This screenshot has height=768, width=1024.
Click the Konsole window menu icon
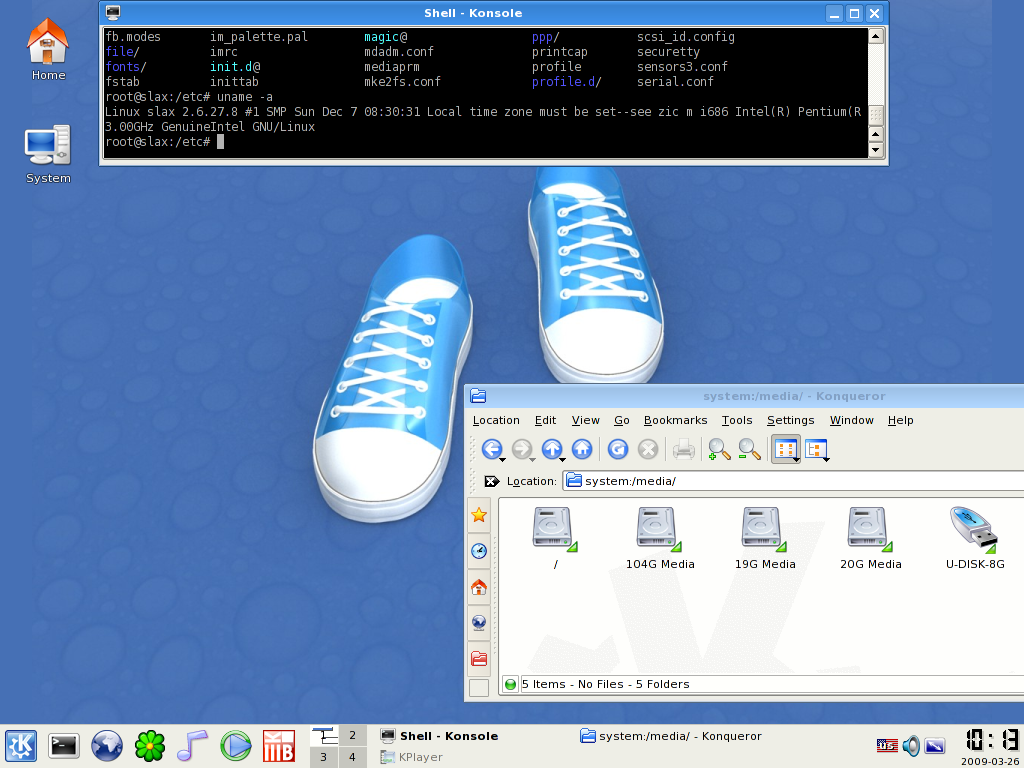[x=112, y=12]
